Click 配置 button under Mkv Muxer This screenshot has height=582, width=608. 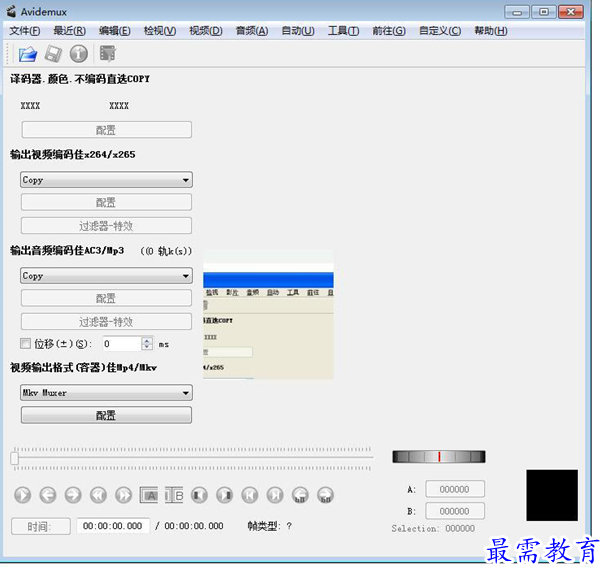(106, 415)
